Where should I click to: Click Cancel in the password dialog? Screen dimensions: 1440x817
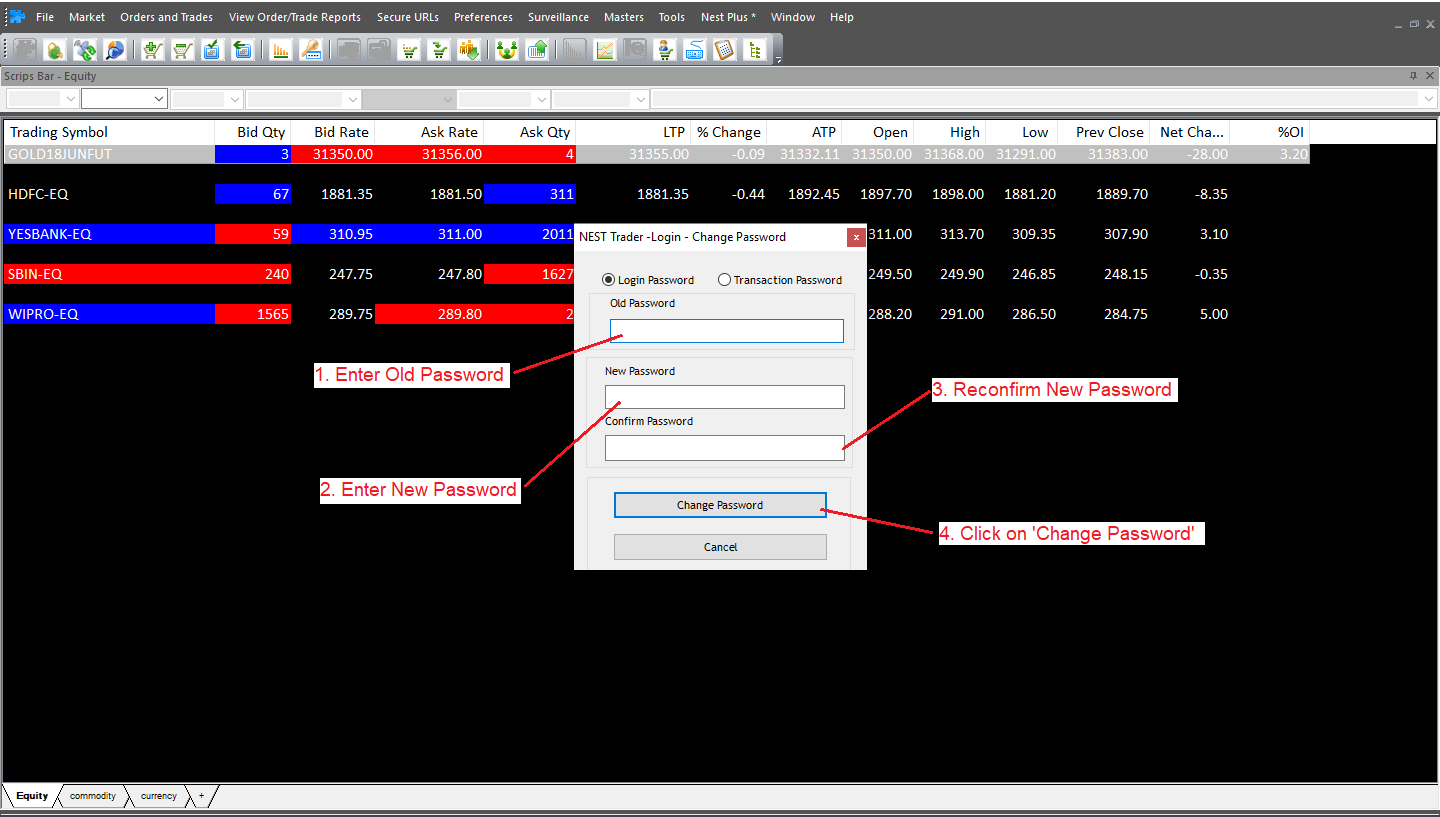pos(720,547)
